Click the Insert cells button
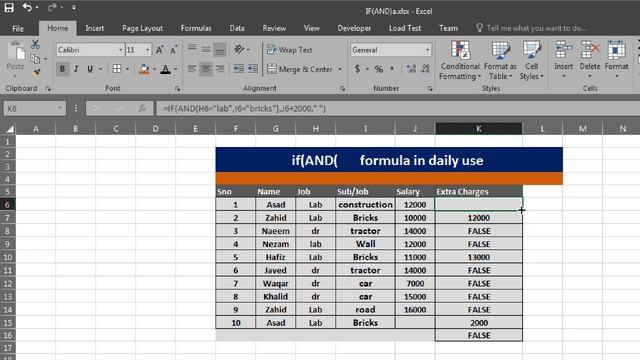The width and height of the screenshot is (640, 360). (563, 60)
